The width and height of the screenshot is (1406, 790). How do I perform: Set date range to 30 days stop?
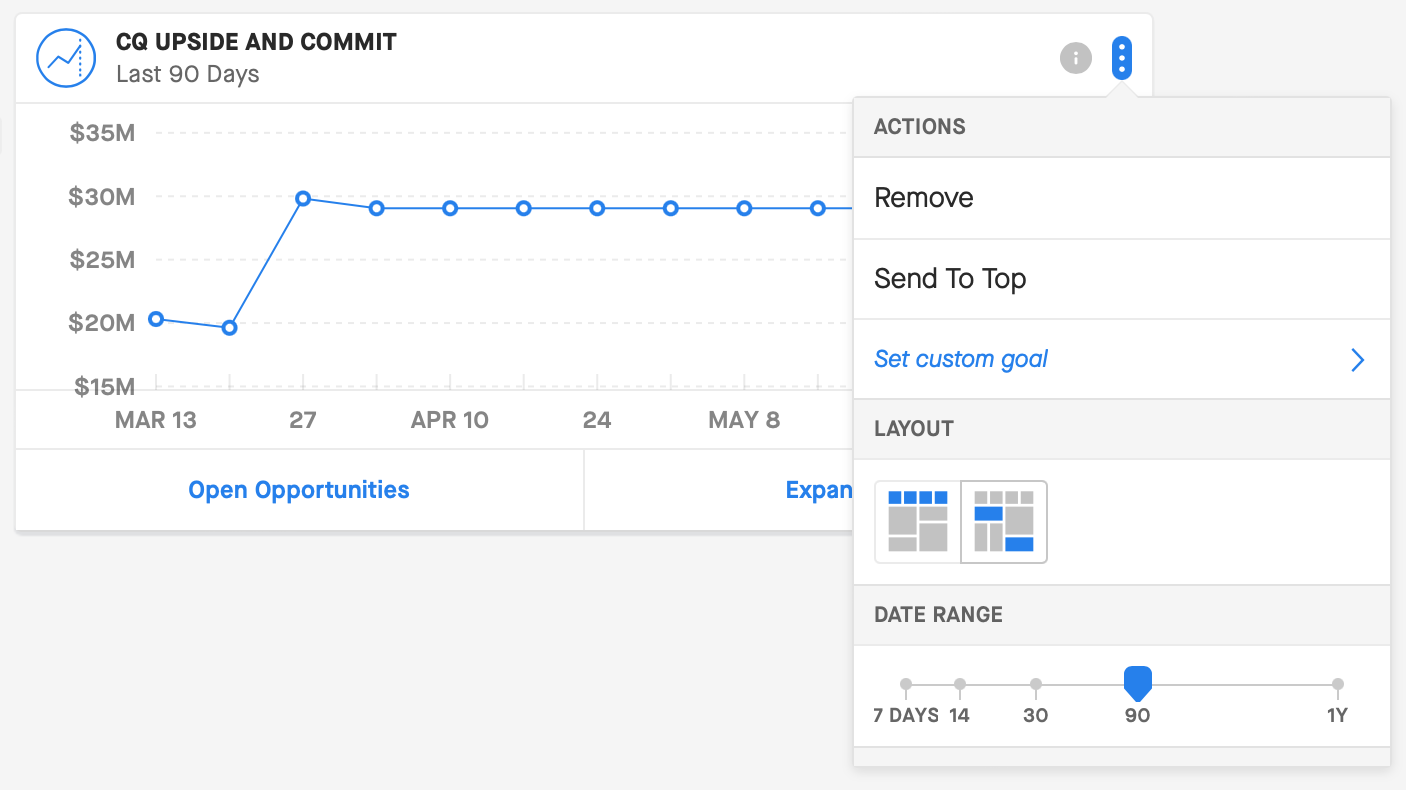tap(1036, 685)
